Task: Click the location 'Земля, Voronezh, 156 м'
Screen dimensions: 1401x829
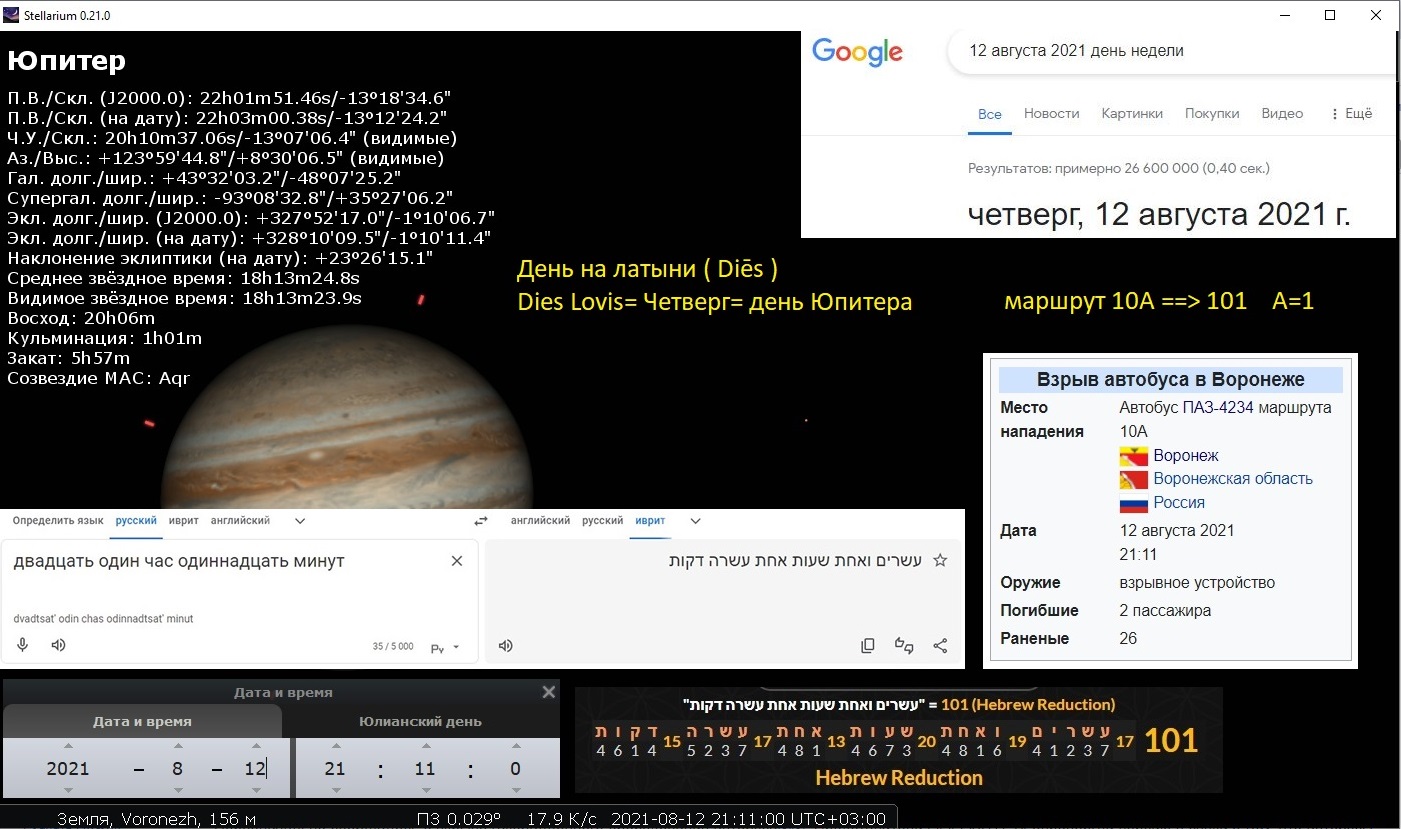Action: click(x=158, y=819)
